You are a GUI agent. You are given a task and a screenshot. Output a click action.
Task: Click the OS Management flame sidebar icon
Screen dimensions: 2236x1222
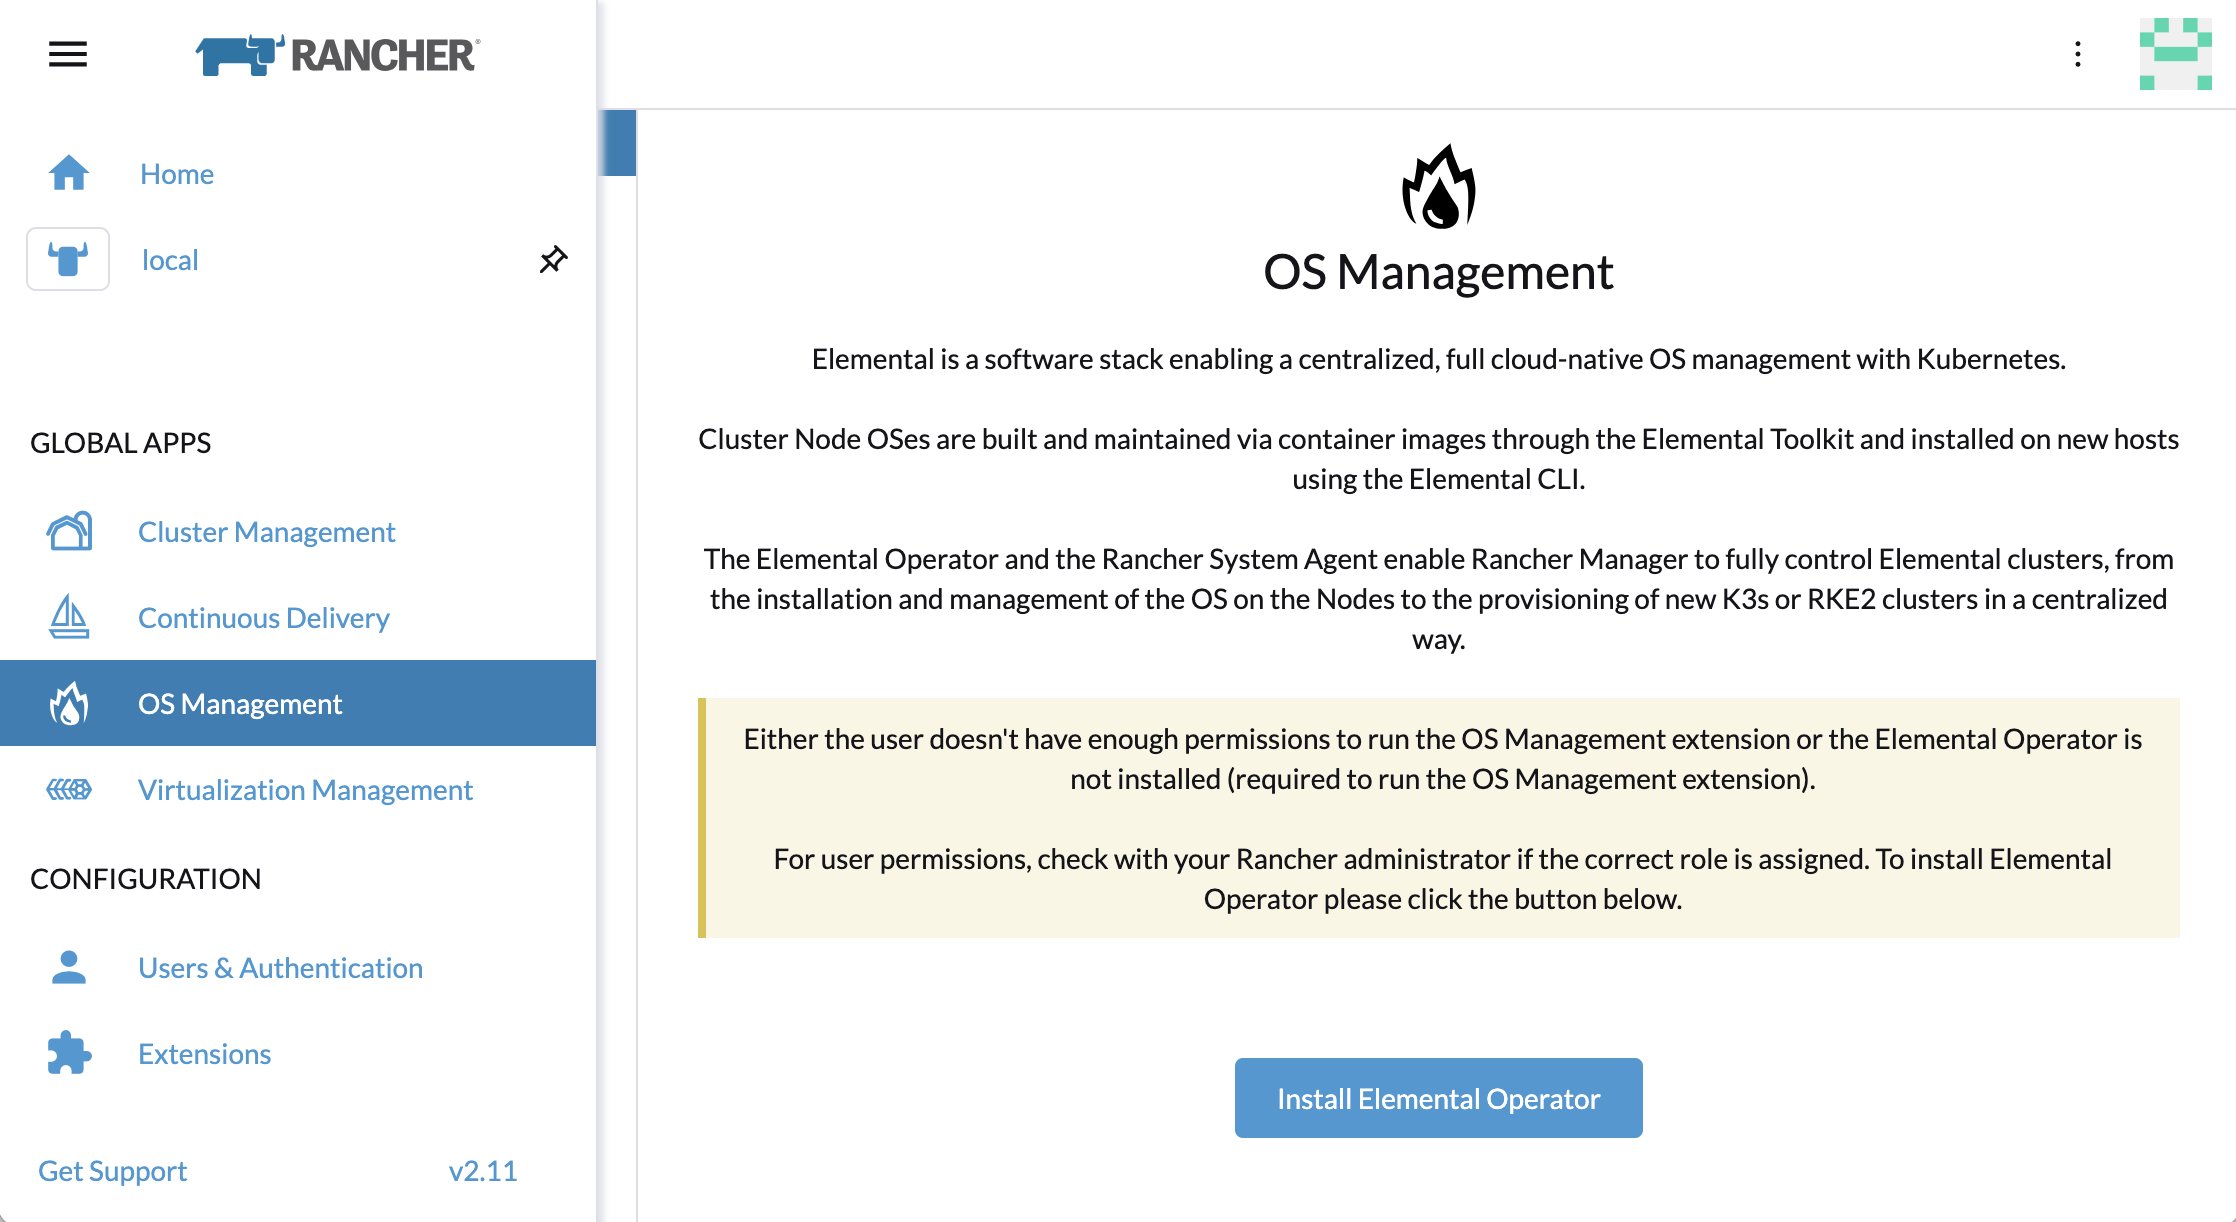click(69, 703)
